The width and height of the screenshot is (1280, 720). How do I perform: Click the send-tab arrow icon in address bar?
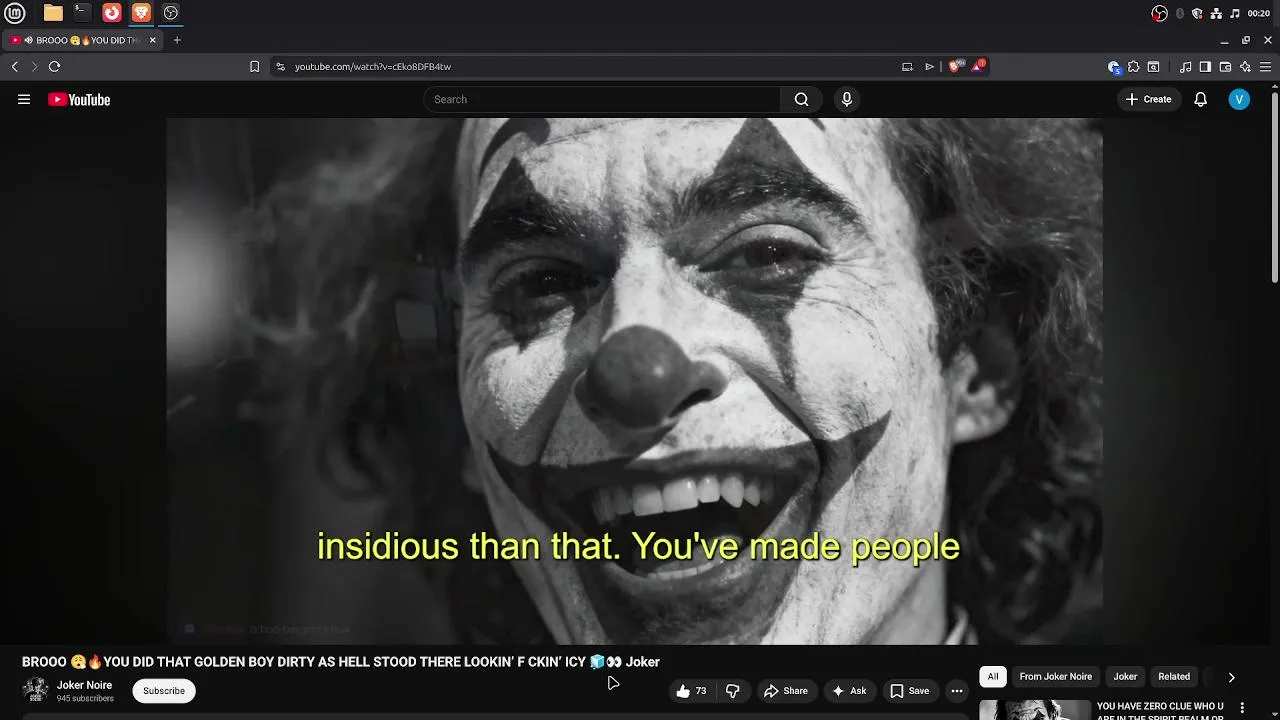click(x=929, y=67)
